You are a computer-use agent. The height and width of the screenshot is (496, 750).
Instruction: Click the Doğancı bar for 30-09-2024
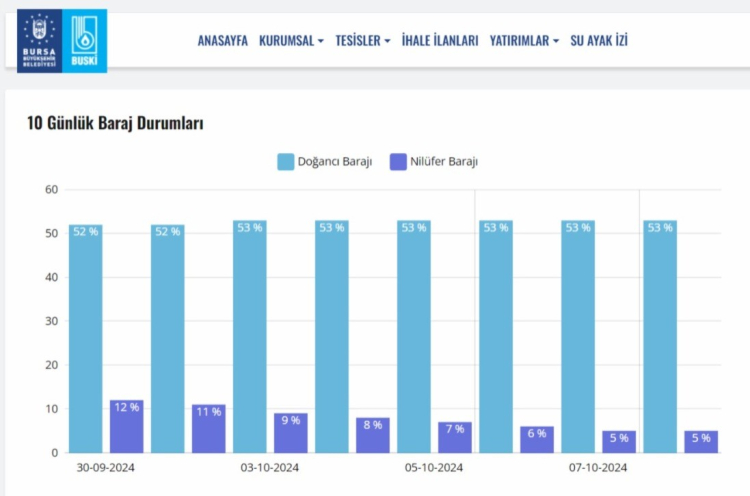85,340
